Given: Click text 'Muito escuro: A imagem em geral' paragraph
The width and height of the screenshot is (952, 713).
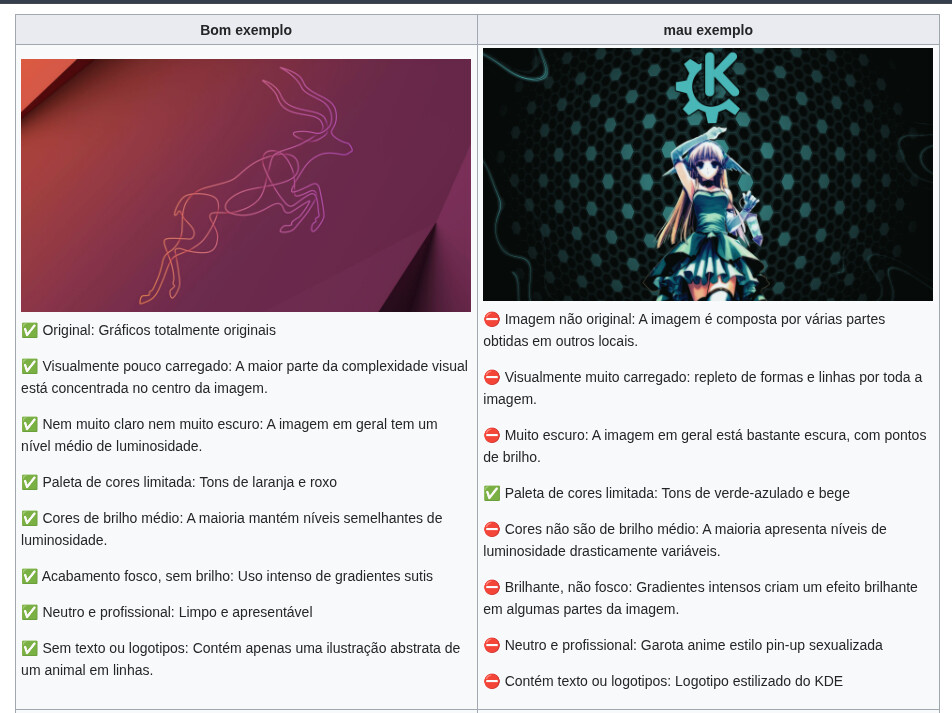Looking at the screenshot, I should 705,446.
